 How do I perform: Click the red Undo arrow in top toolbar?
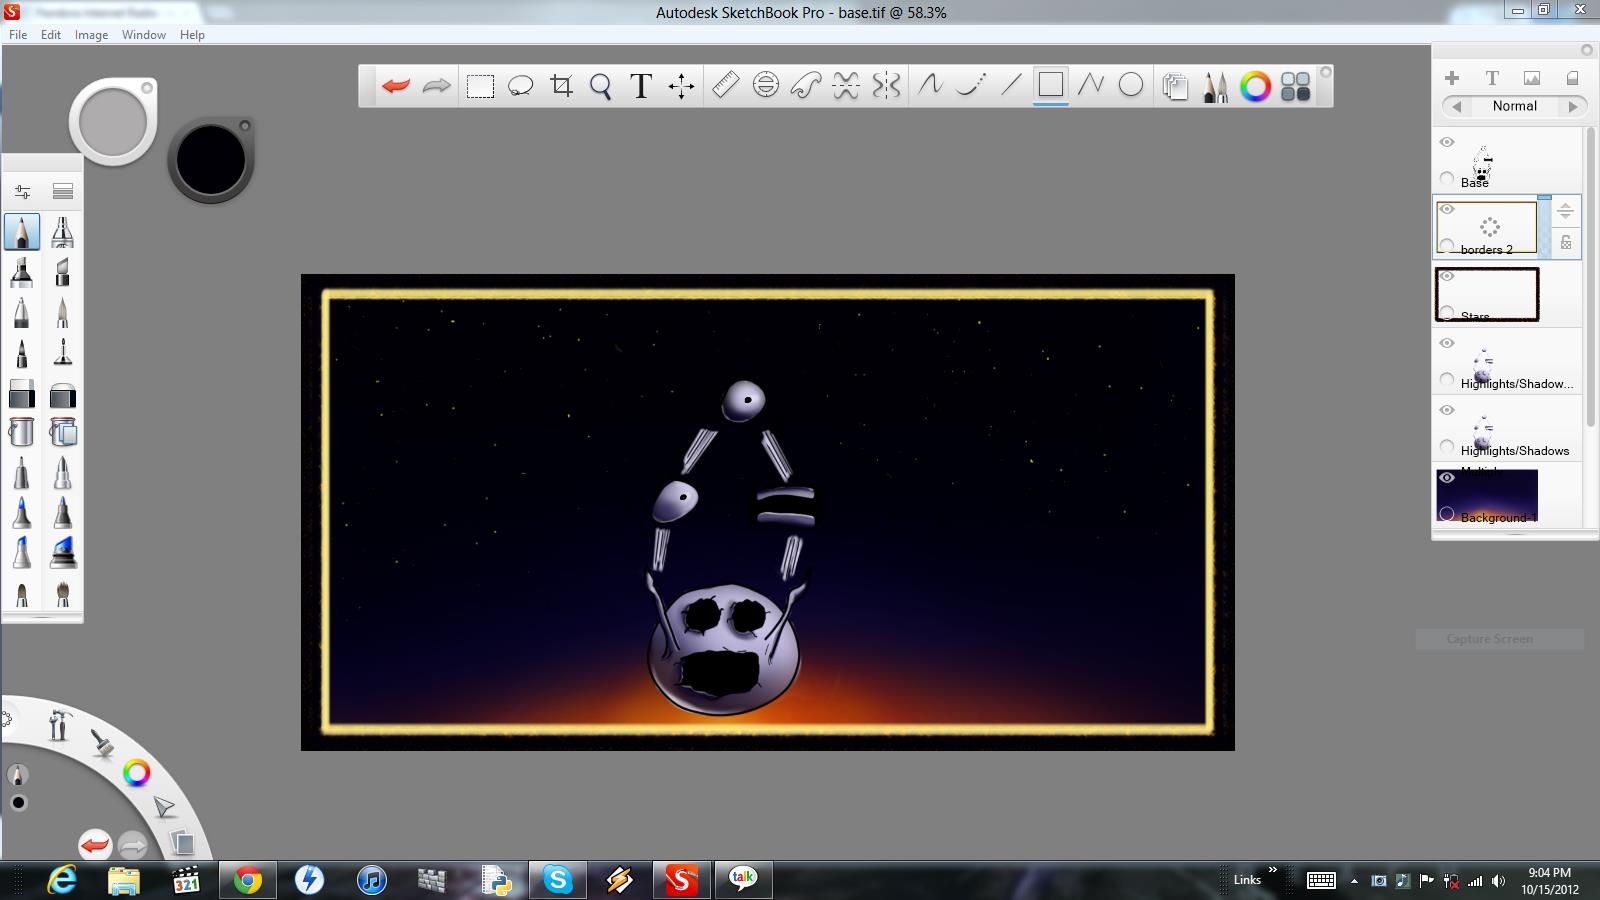[396, 86]
